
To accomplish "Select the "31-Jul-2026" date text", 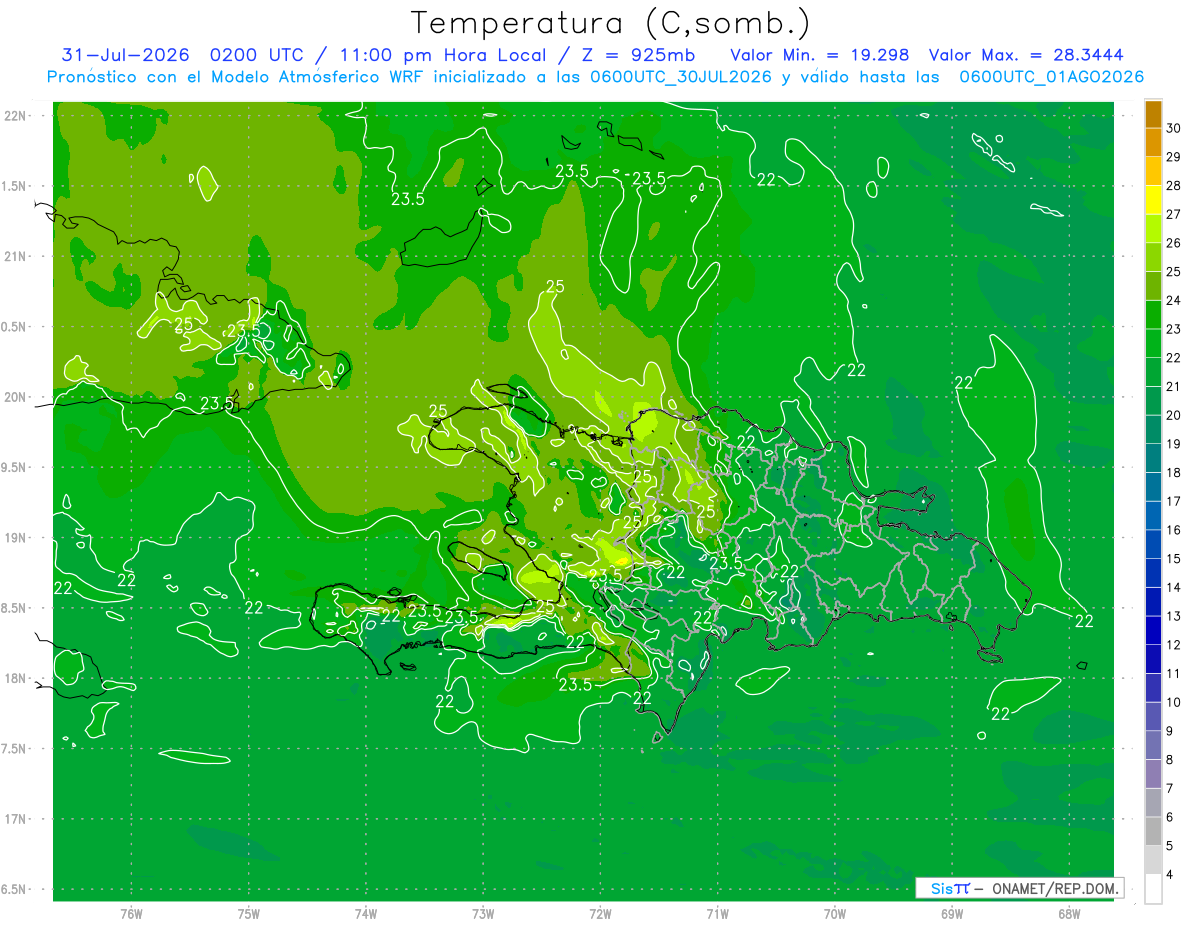I will click(x=127, y=55).
